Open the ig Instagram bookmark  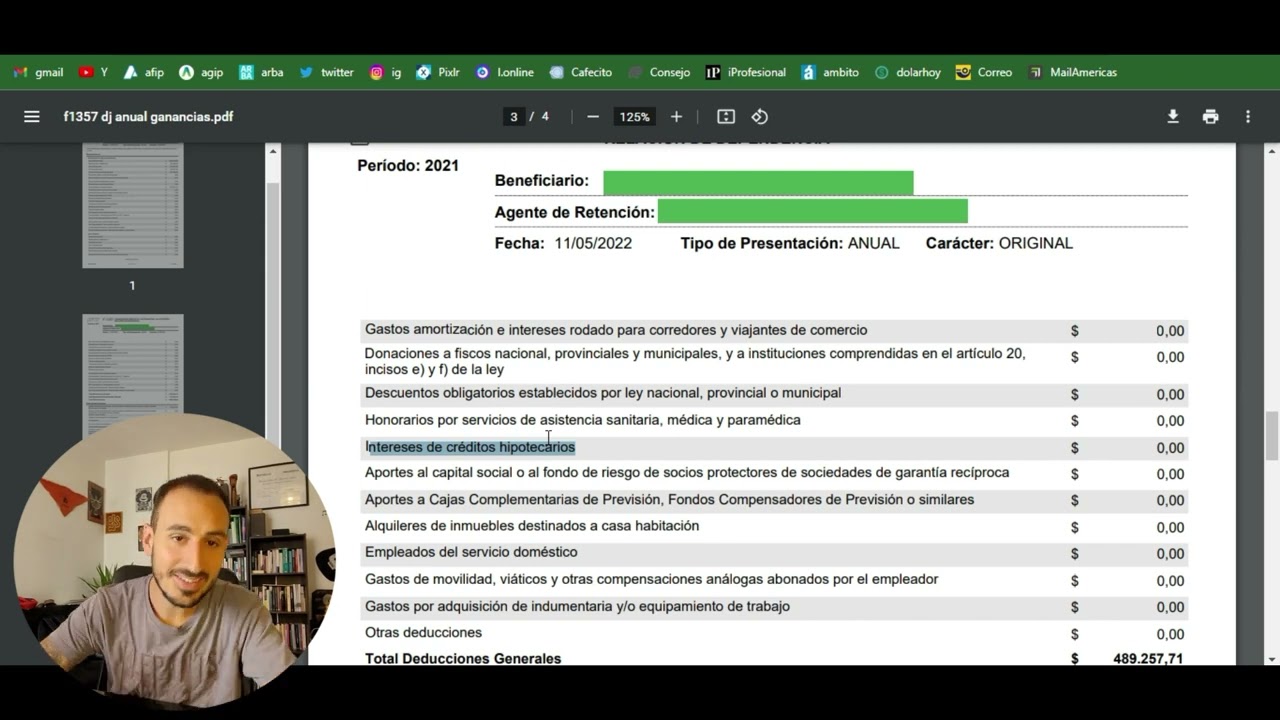(385, 72)
